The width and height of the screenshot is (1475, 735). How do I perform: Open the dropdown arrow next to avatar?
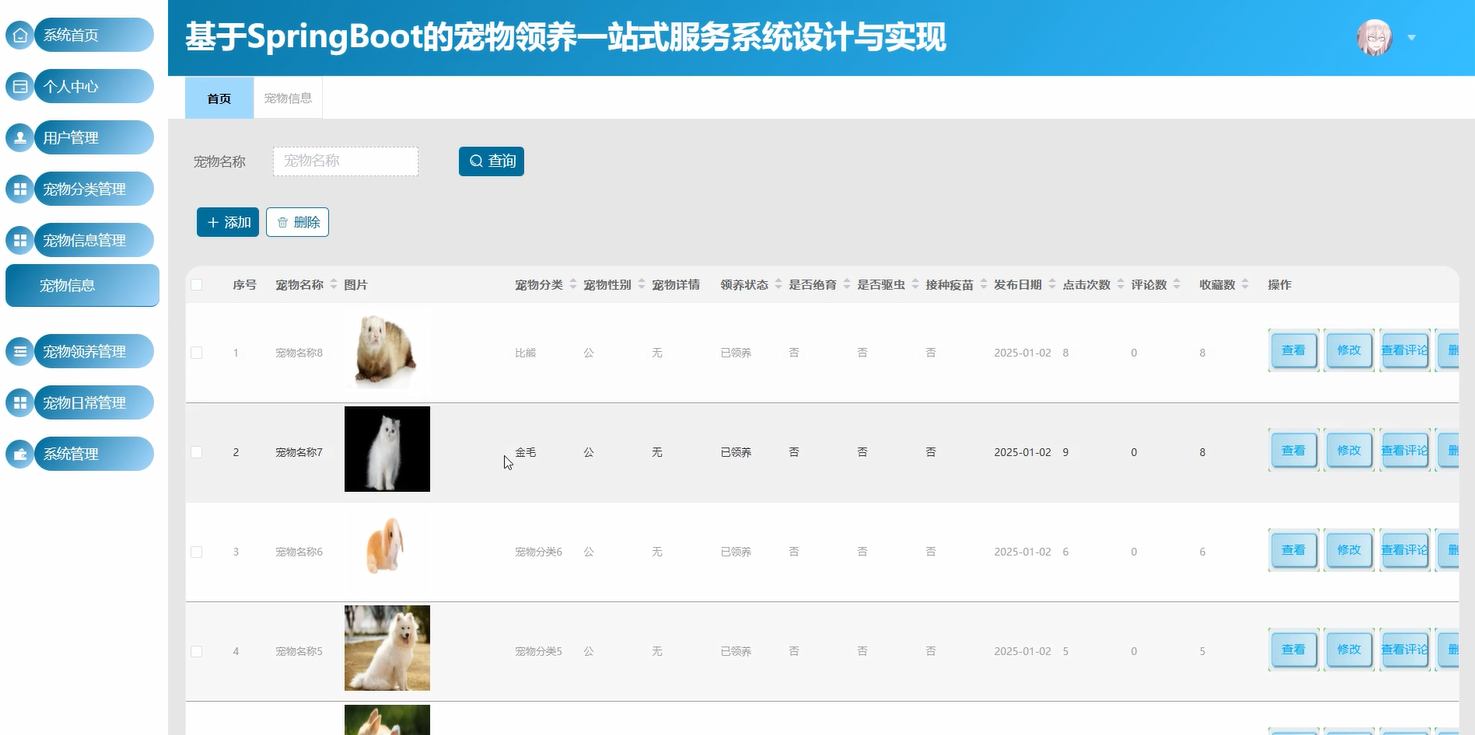pyautogui.click(x=1412, y=38)
